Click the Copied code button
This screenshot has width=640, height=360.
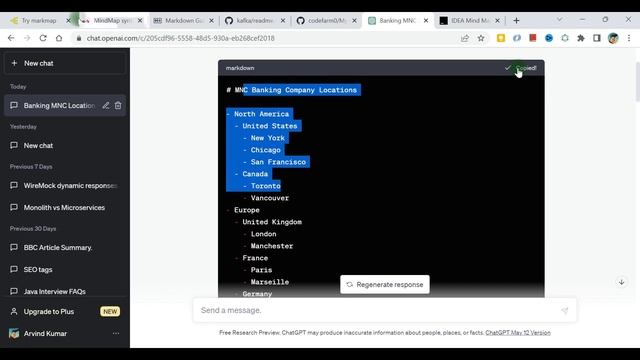point(520,68)
